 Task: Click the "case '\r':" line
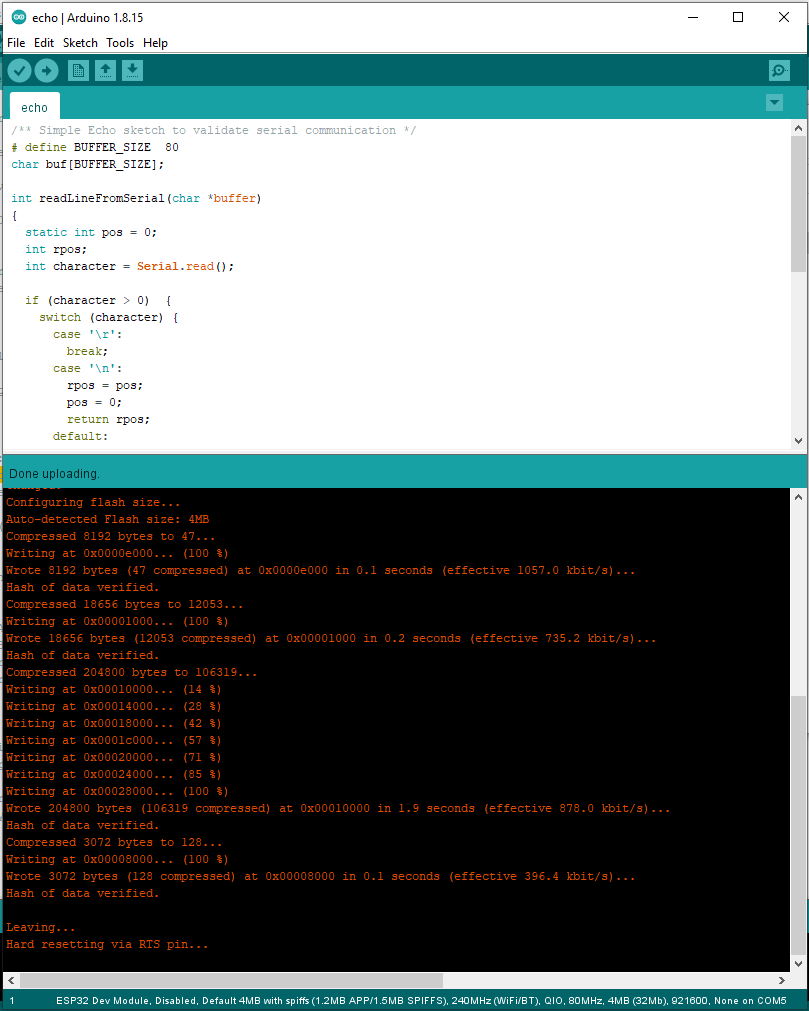[87, 334]
